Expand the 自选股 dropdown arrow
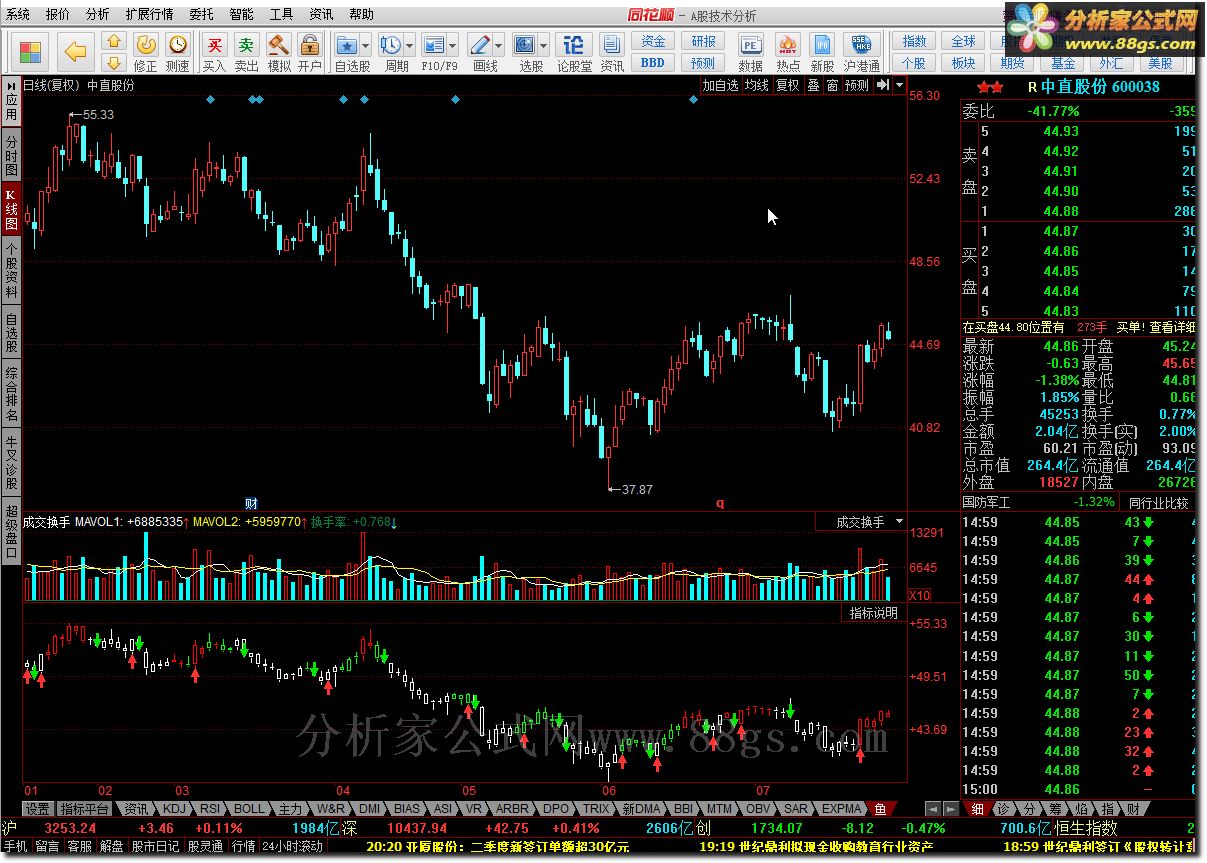The image size is (1207, 863). pyautogui.click(x=367, y=46)
